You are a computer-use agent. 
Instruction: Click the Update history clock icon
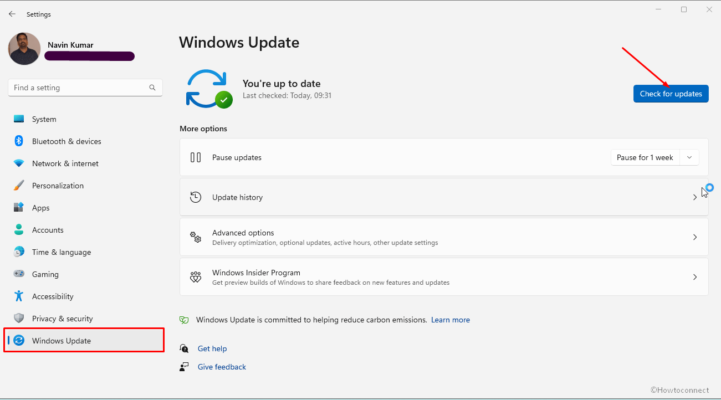[195, 197]
